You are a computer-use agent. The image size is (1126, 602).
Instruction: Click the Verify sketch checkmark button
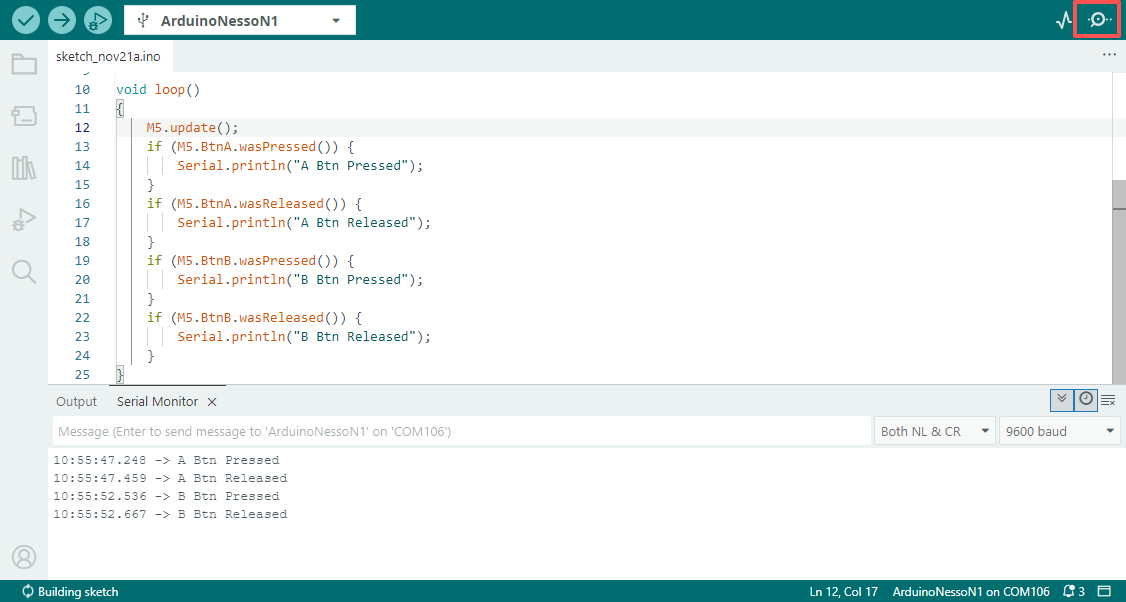(26, 20)
